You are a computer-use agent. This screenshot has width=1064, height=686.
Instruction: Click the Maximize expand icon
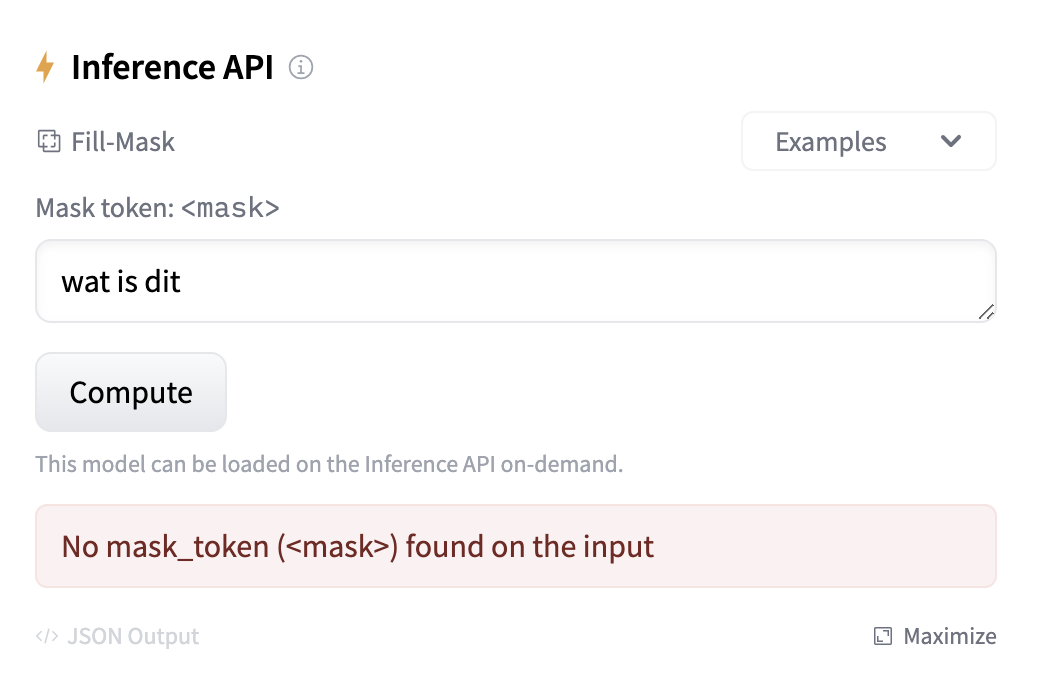click(883, 636)
